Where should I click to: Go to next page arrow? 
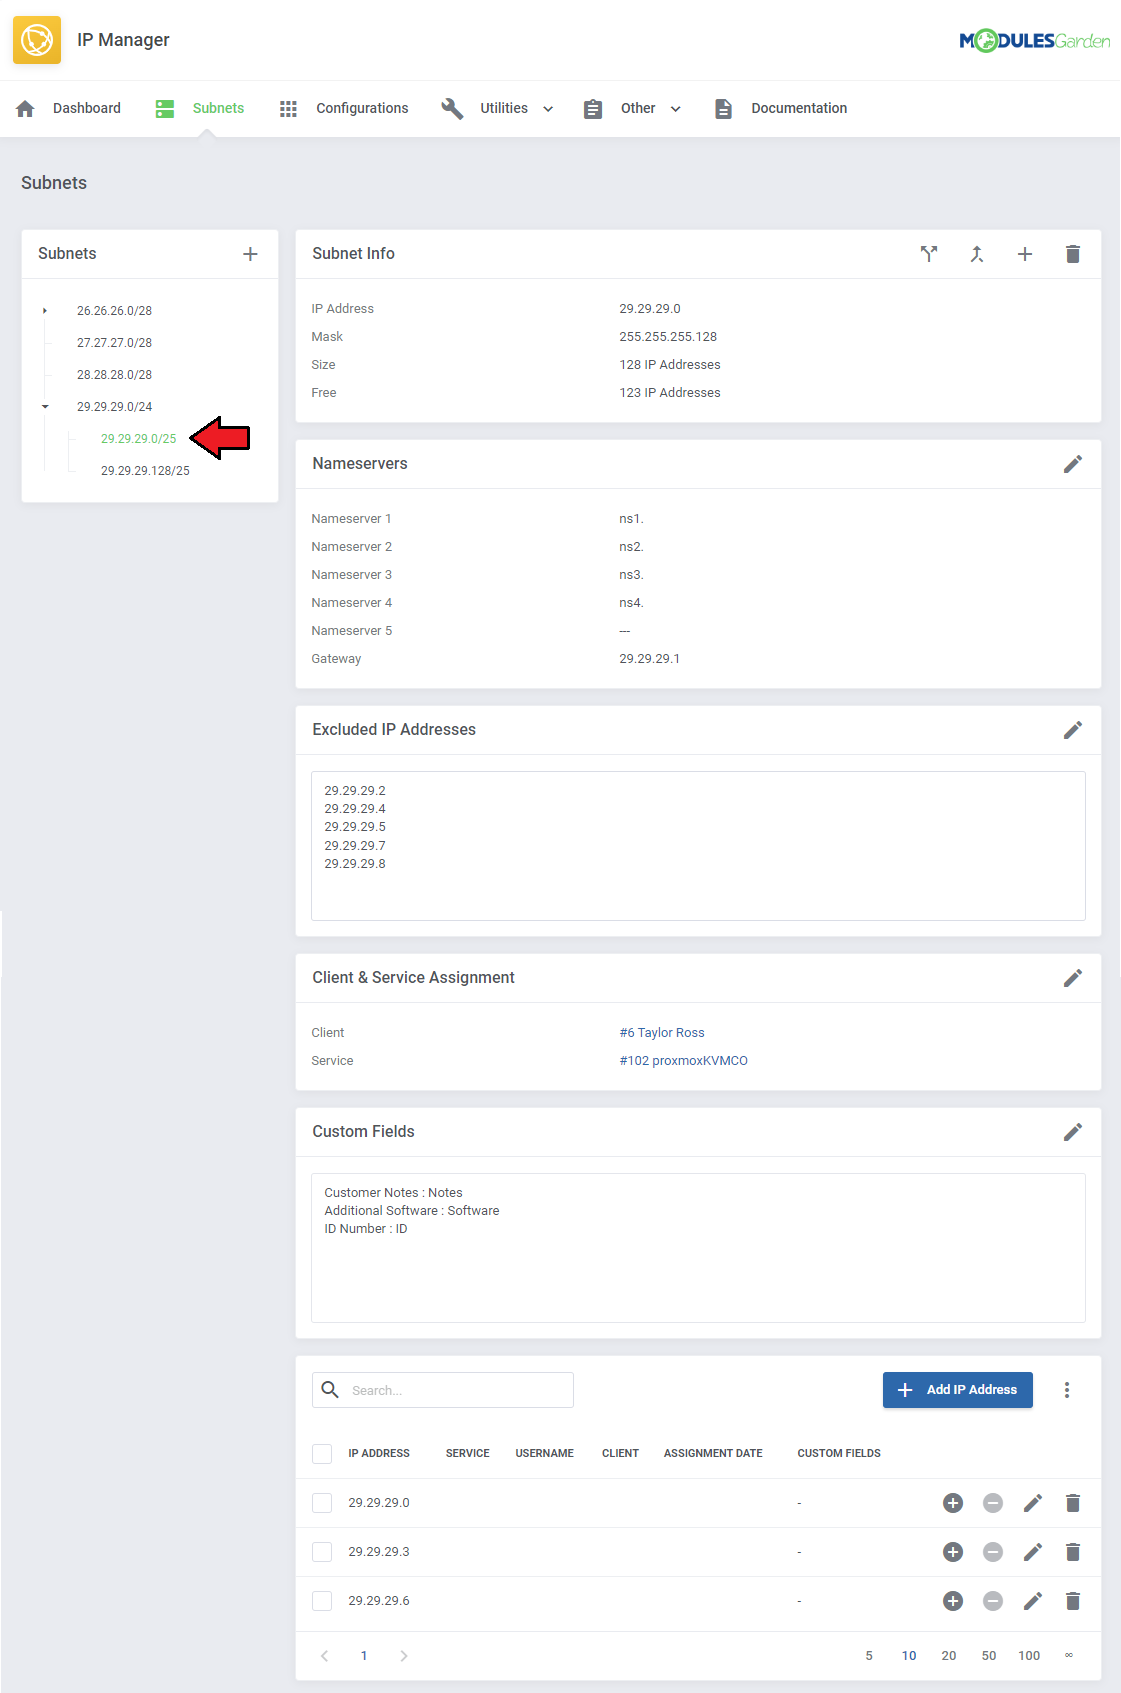(x=404, y=1656)
